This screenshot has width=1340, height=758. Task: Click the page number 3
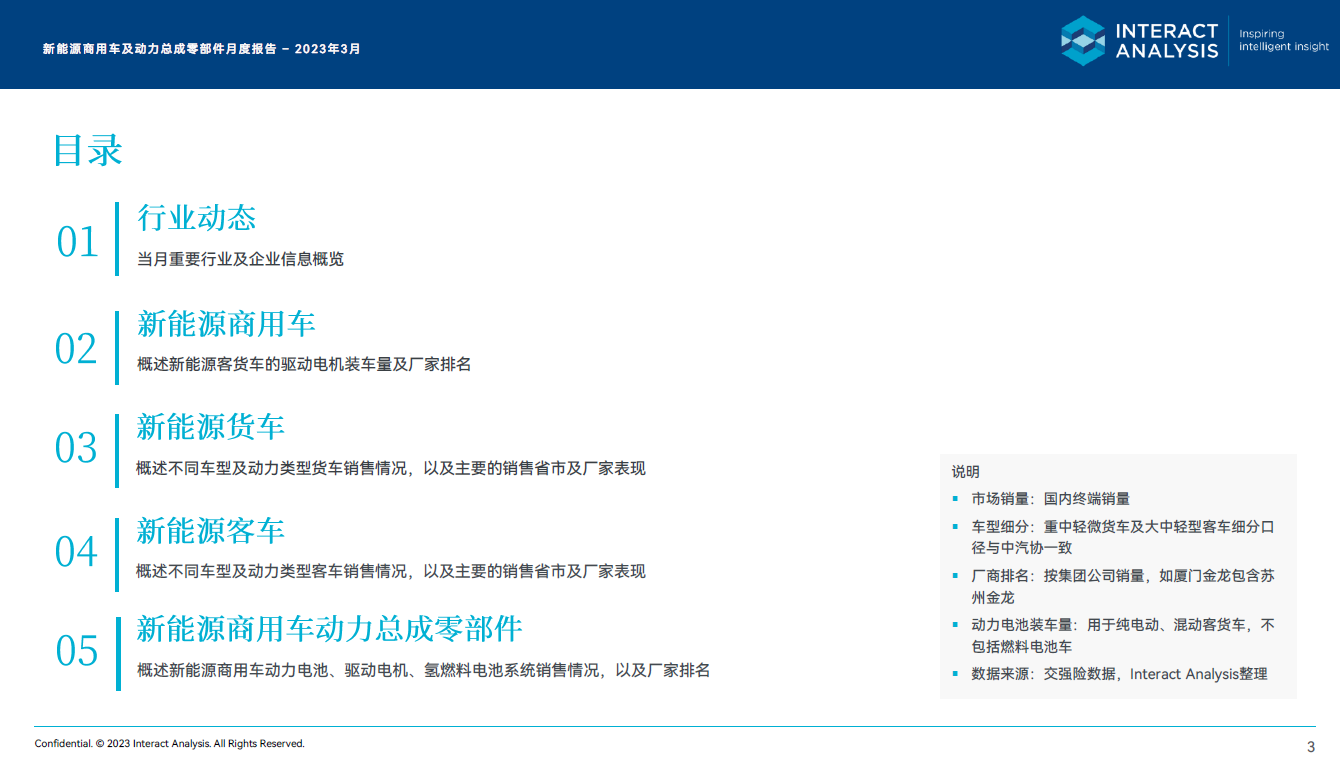(x=1308, y=744)
